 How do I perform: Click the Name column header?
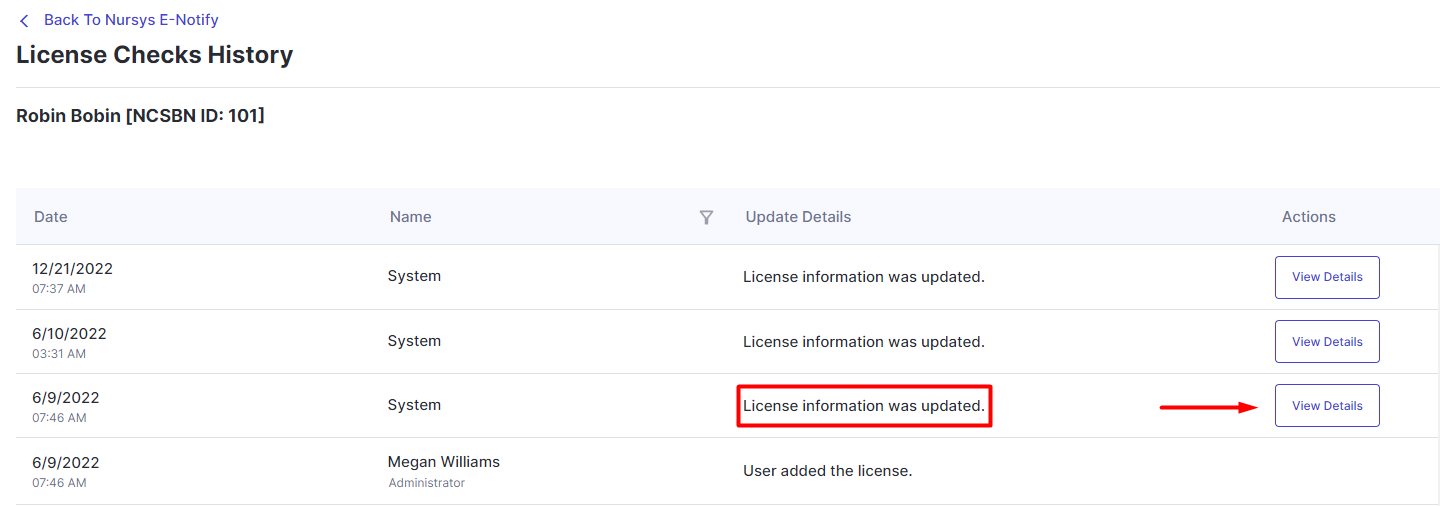(410, 217)
